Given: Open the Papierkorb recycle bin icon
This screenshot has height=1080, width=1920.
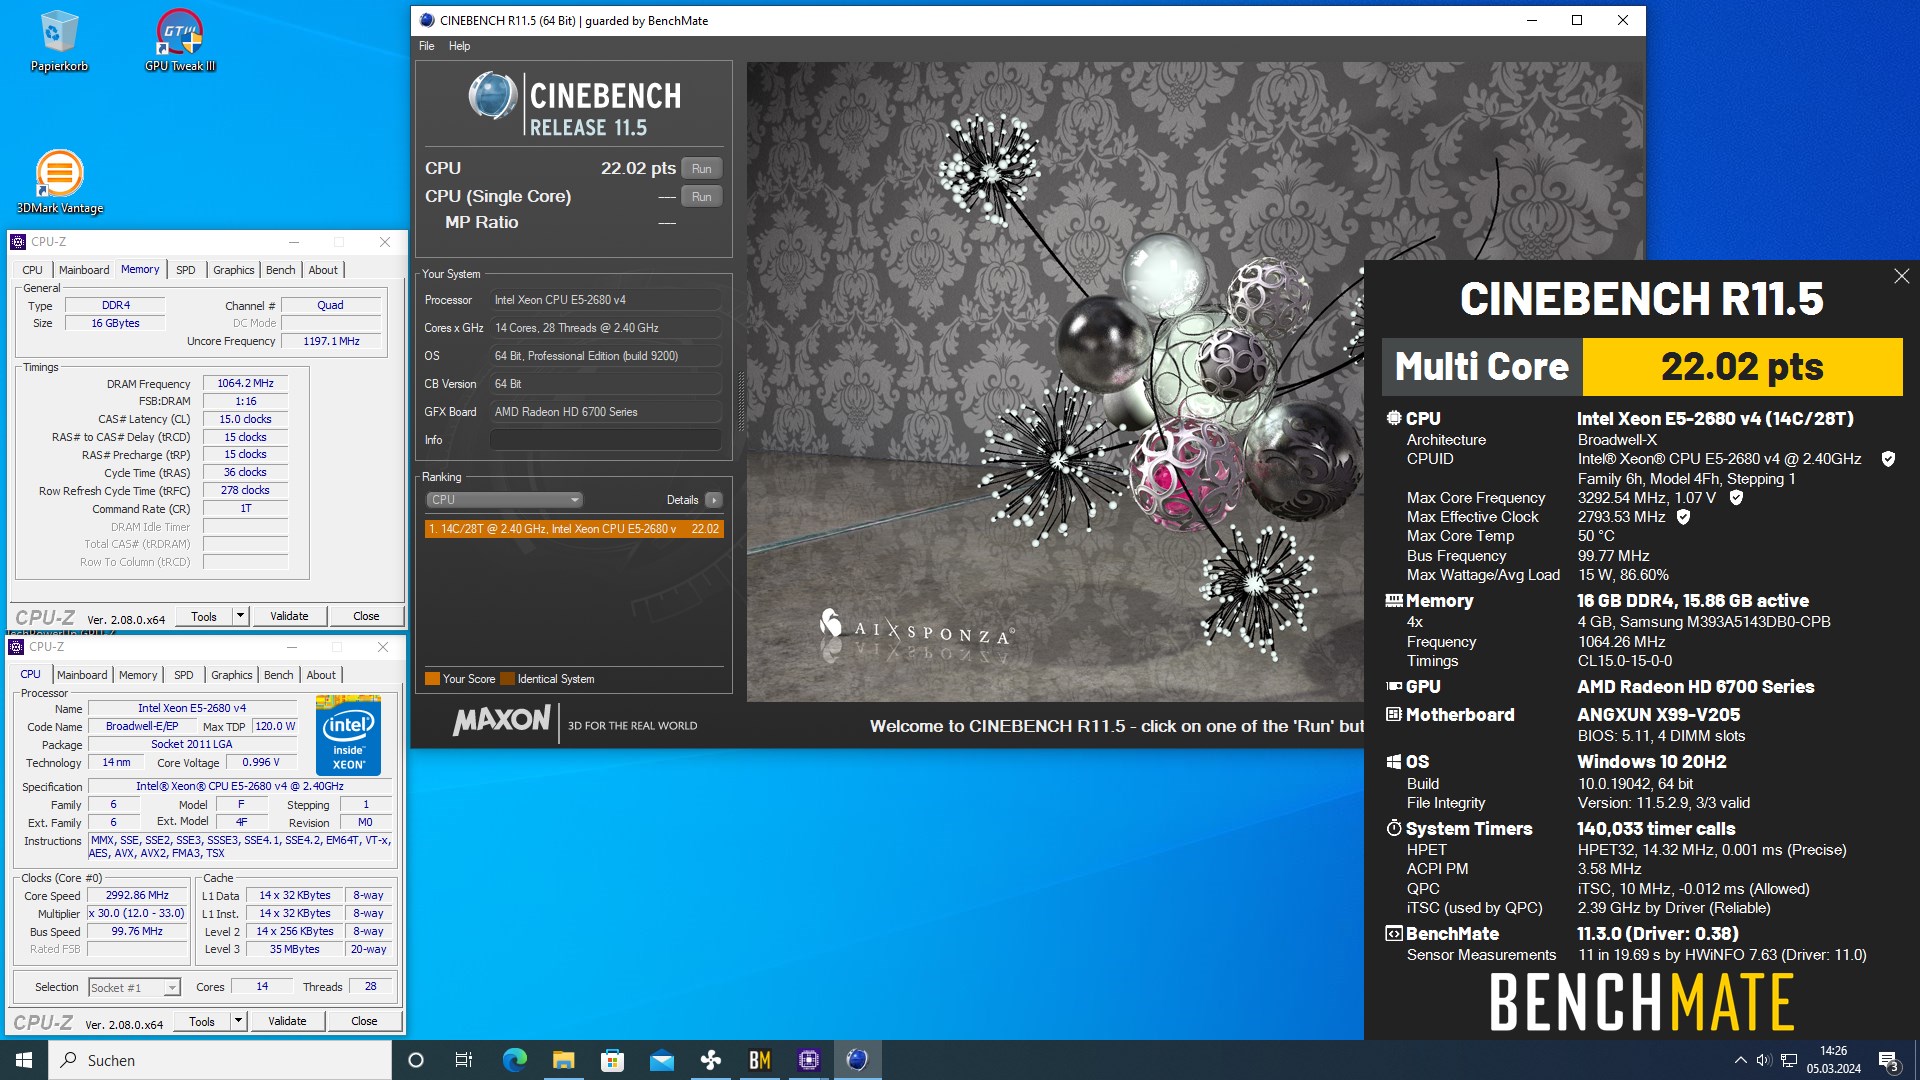Looking at the screenshot, I should click(59, 42).
